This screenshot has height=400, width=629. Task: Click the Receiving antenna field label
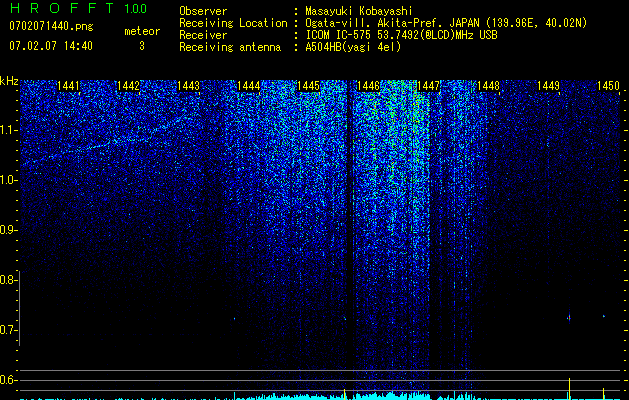point(230,47)
